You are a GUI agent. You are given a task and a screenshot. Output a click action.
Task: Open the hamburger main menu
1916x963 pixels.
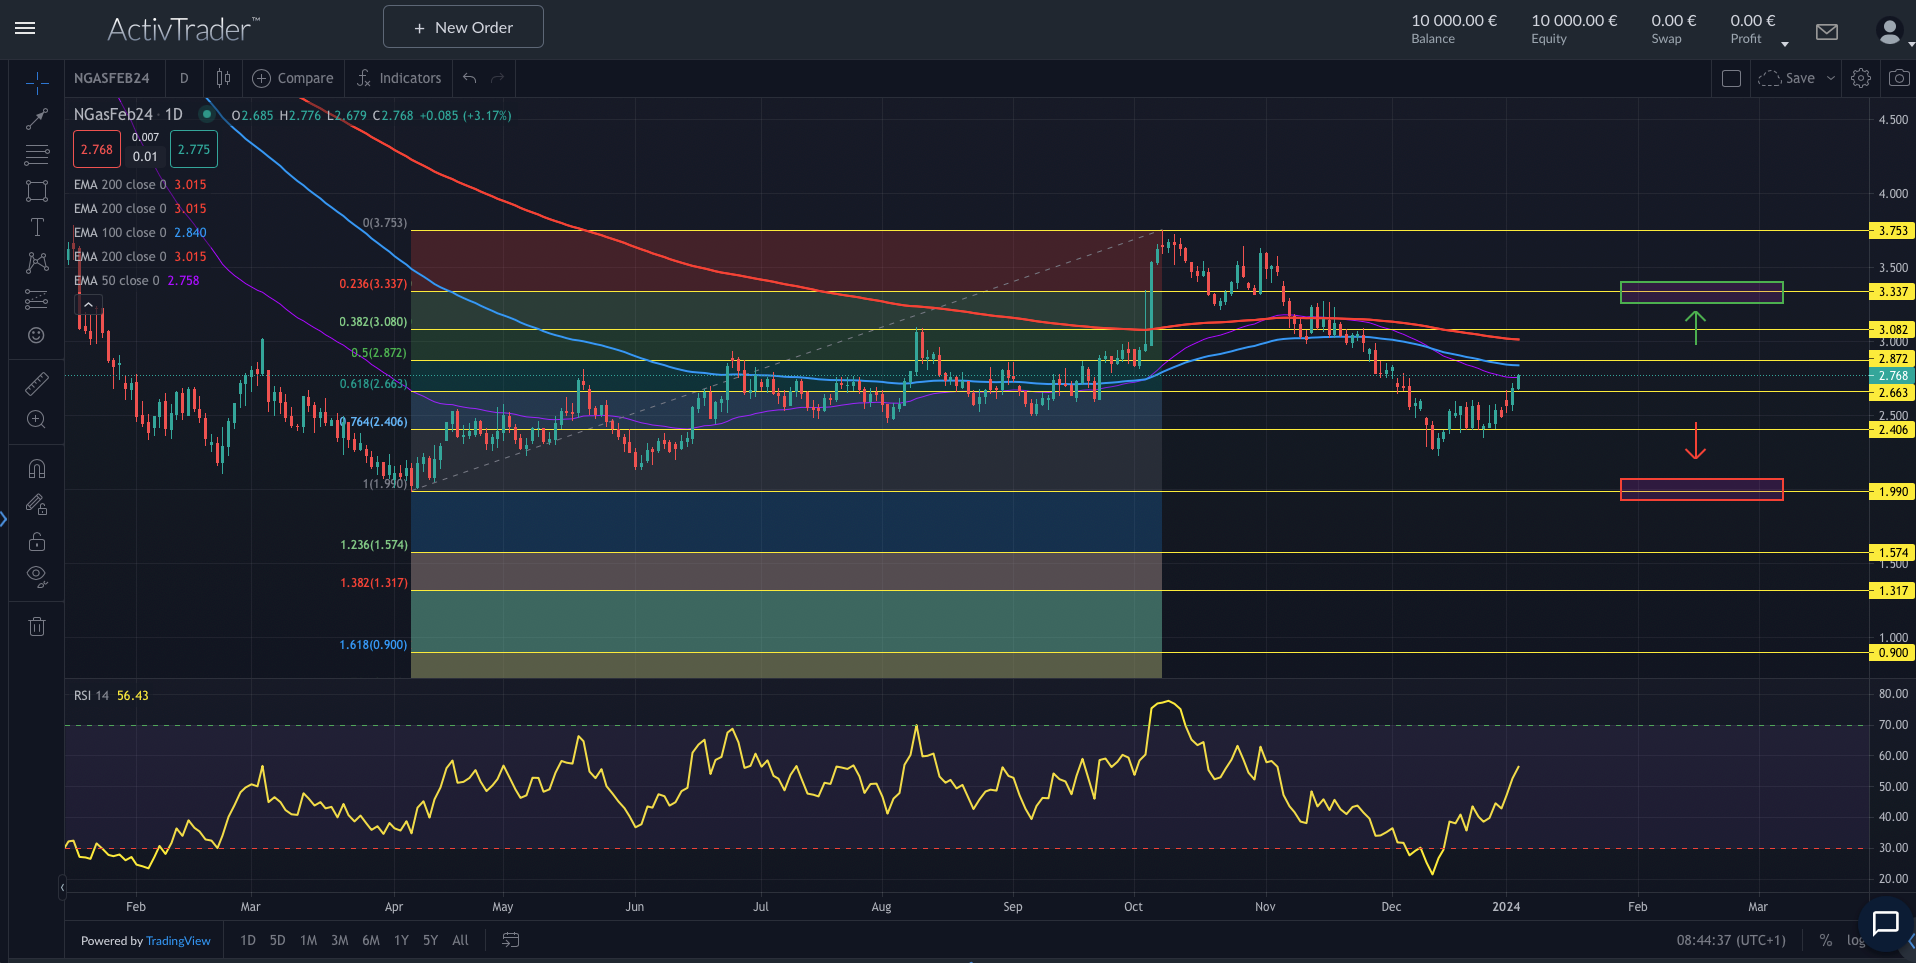click(x=25, y=28)
